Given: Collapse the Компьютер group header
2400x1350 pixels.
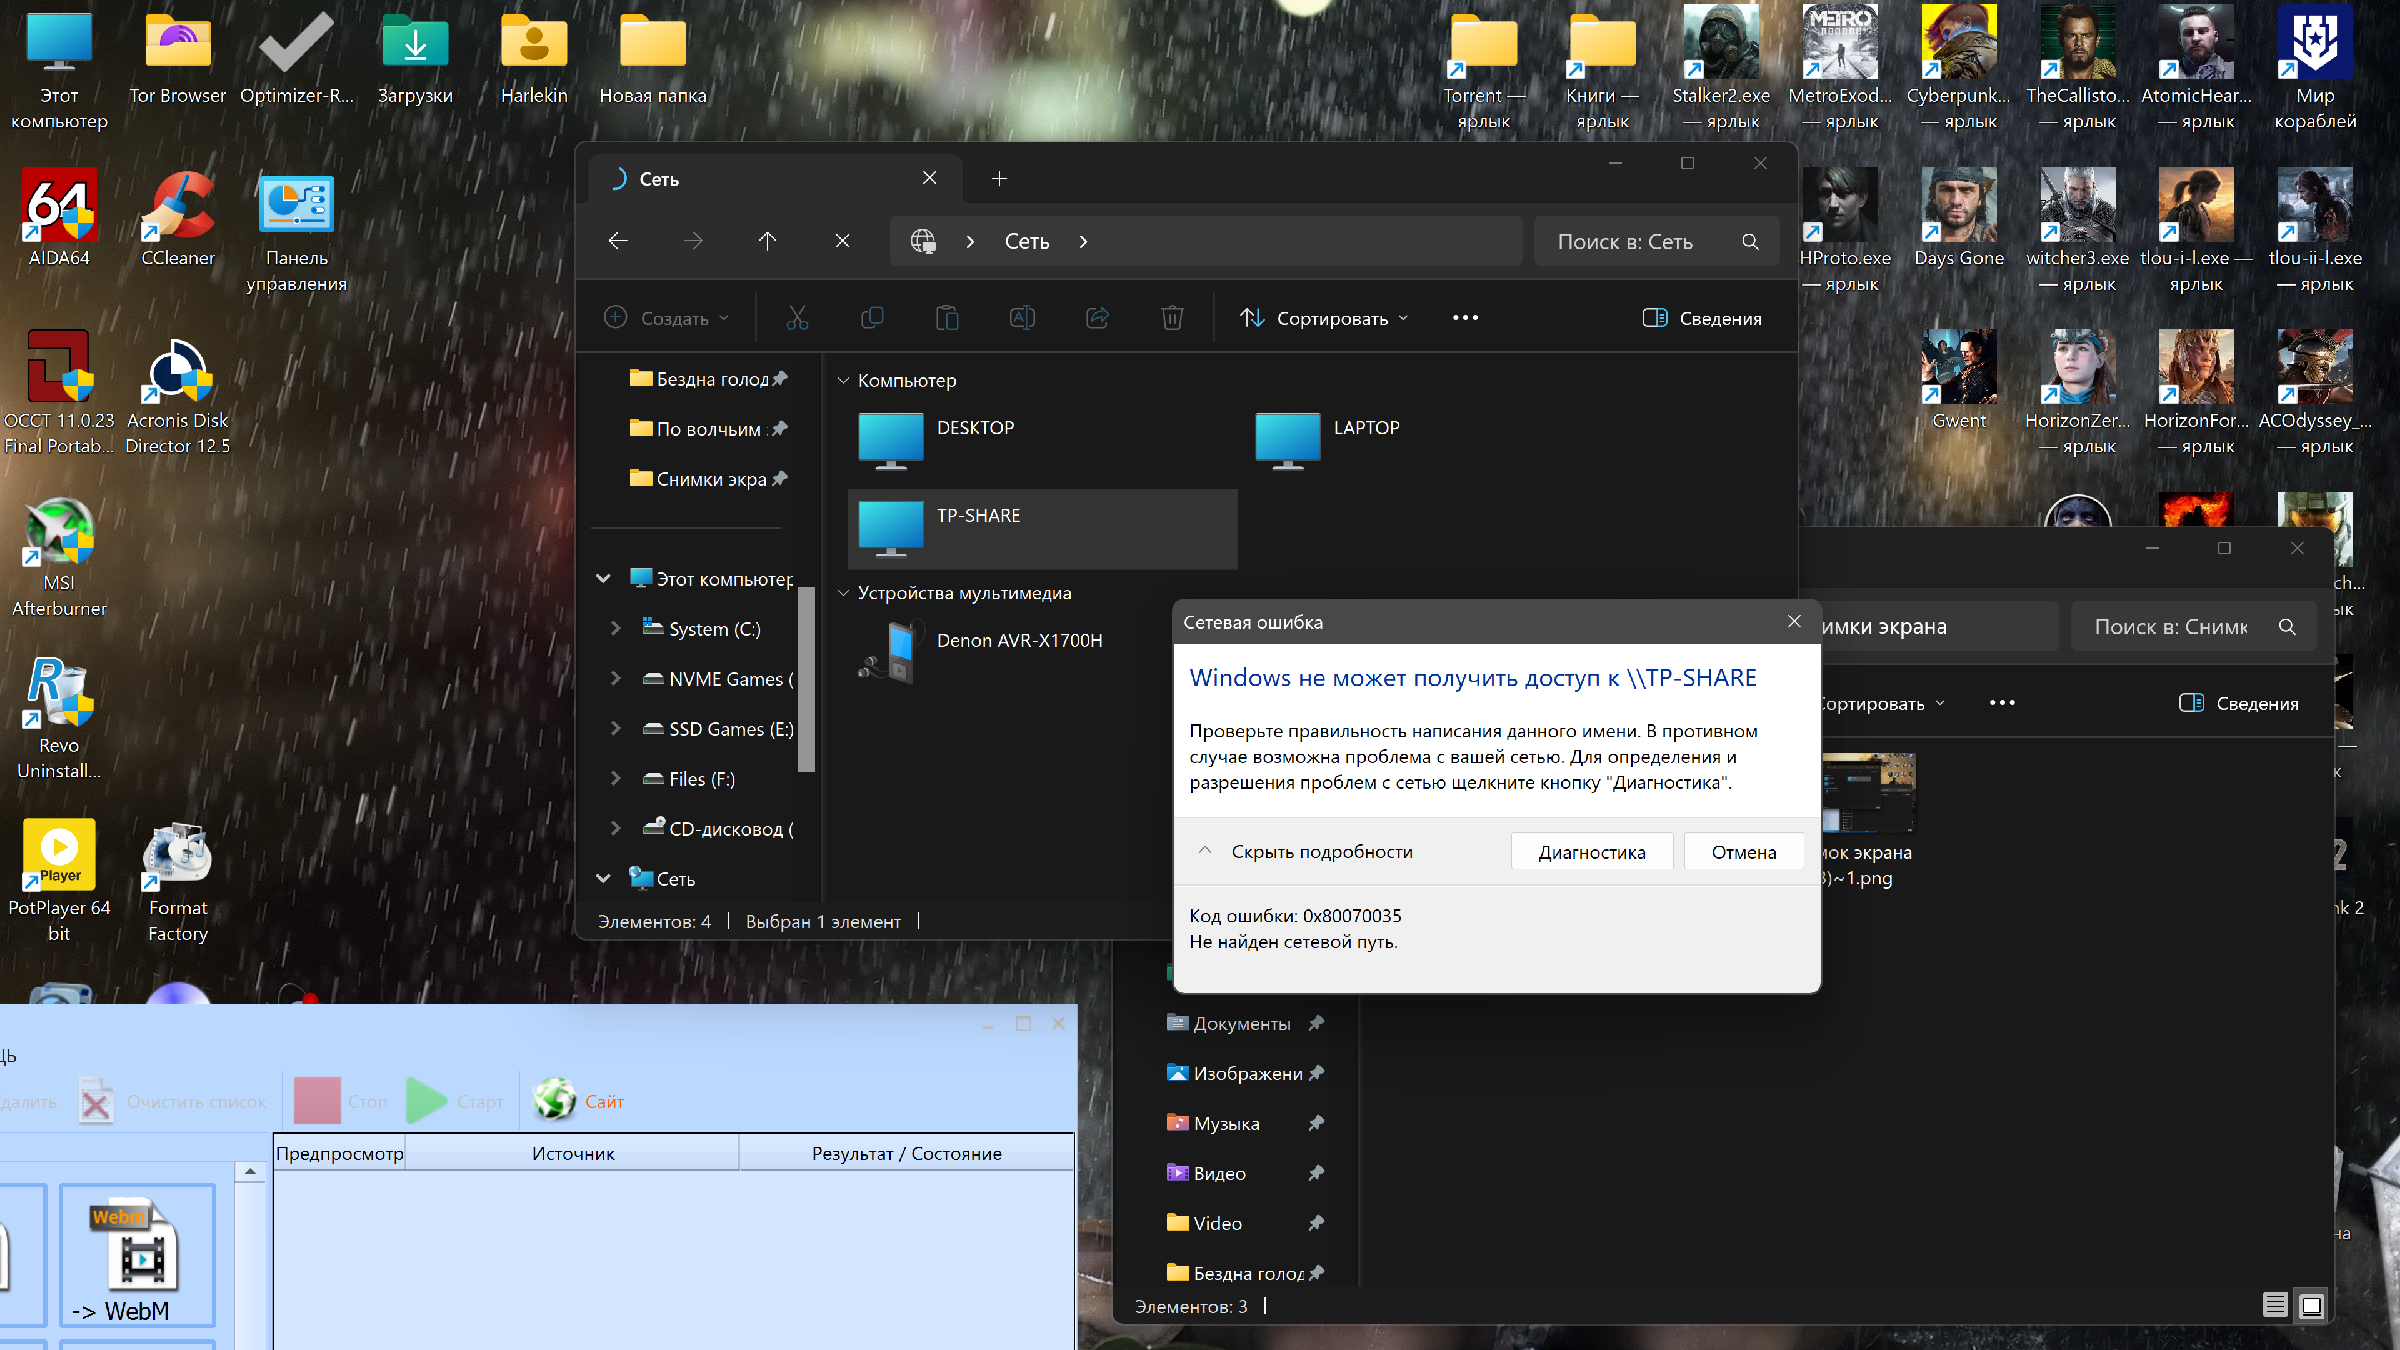Looking at the screenshot, I should tap(843, 380).
